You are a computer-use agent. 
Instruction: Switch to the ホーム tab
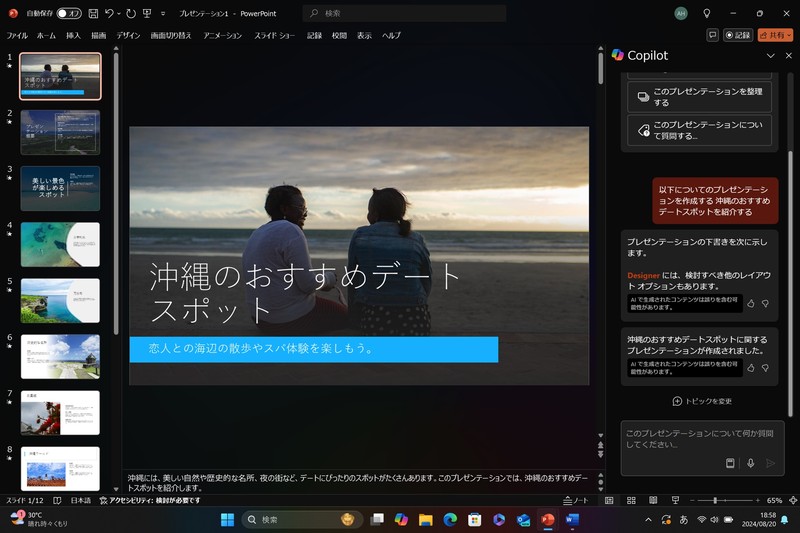[x=46, y=35]
